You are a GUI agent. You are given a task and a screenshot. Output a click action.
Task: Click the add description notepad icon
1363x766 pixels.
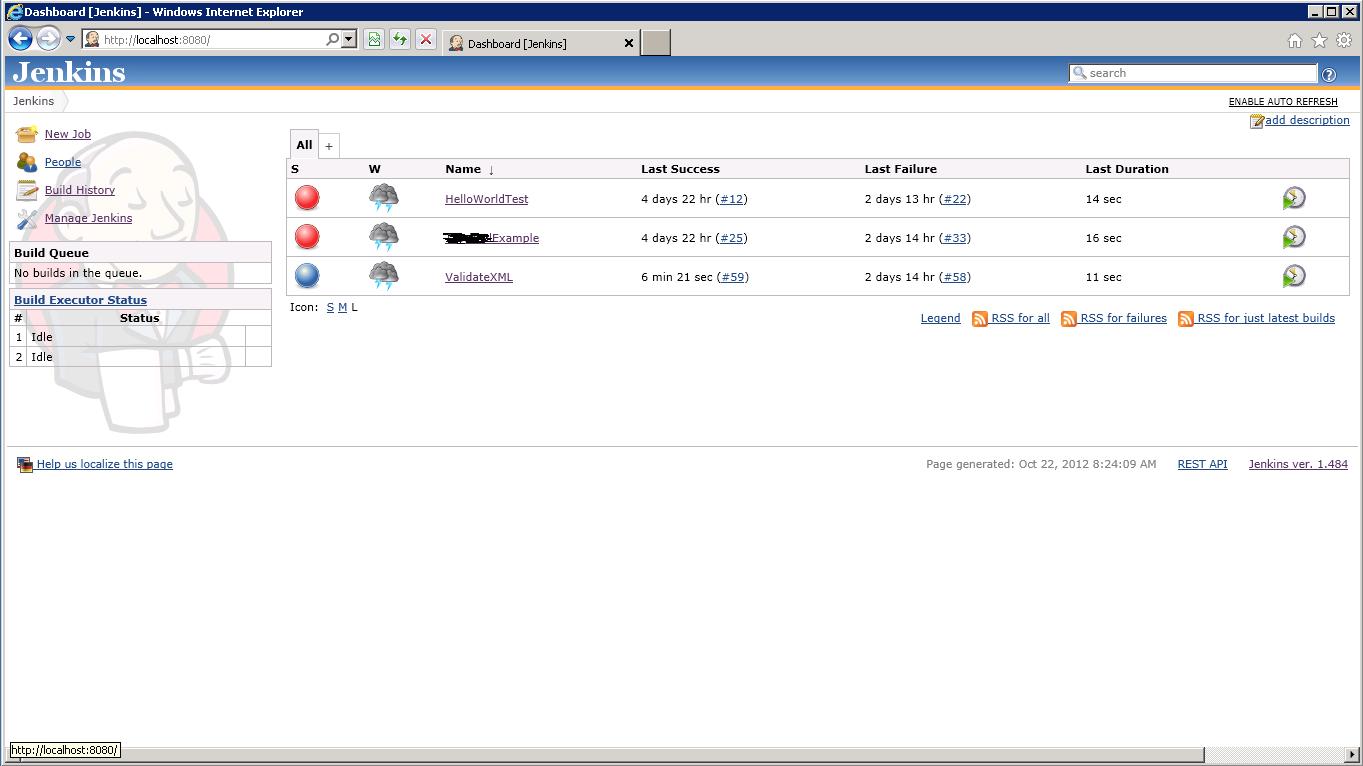pyautogui.click(x=1257, y=121)
